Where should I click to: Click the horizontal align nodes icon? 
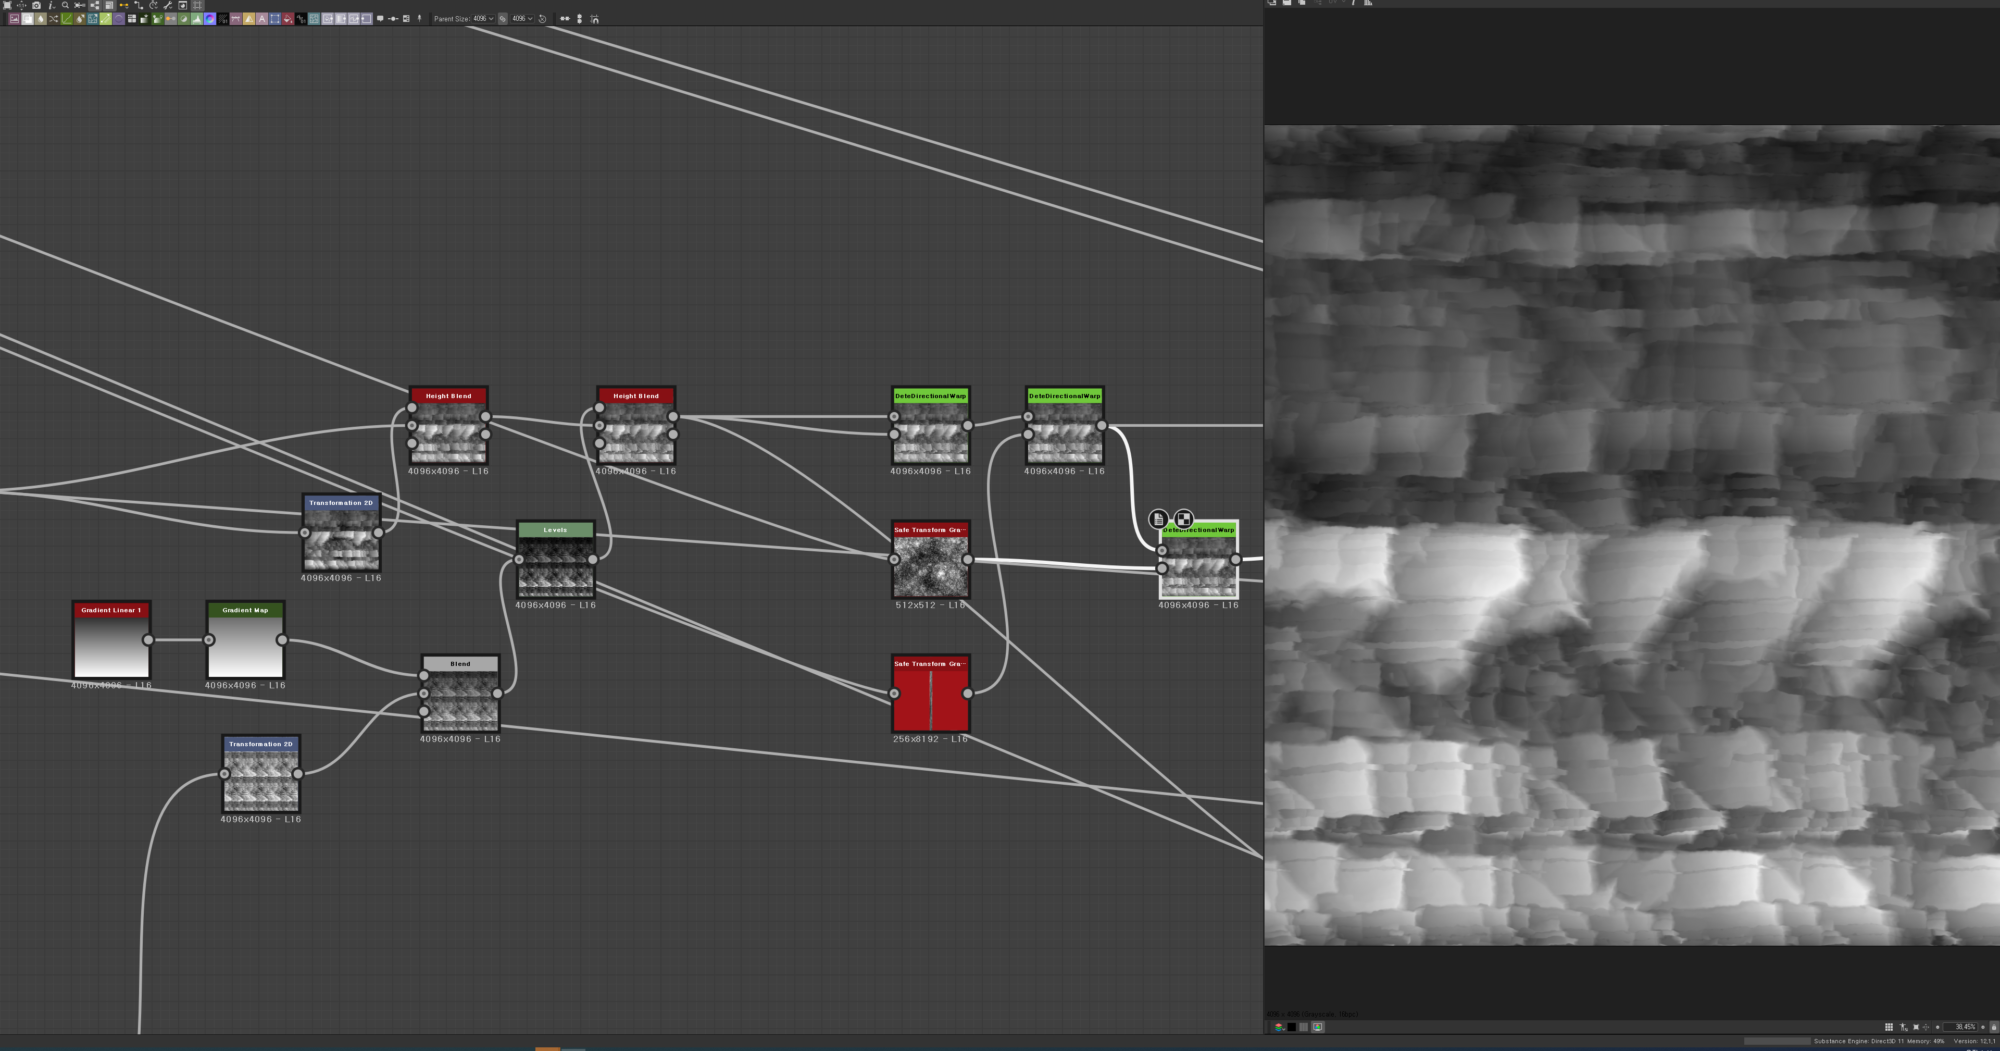(x=565, y=18)
